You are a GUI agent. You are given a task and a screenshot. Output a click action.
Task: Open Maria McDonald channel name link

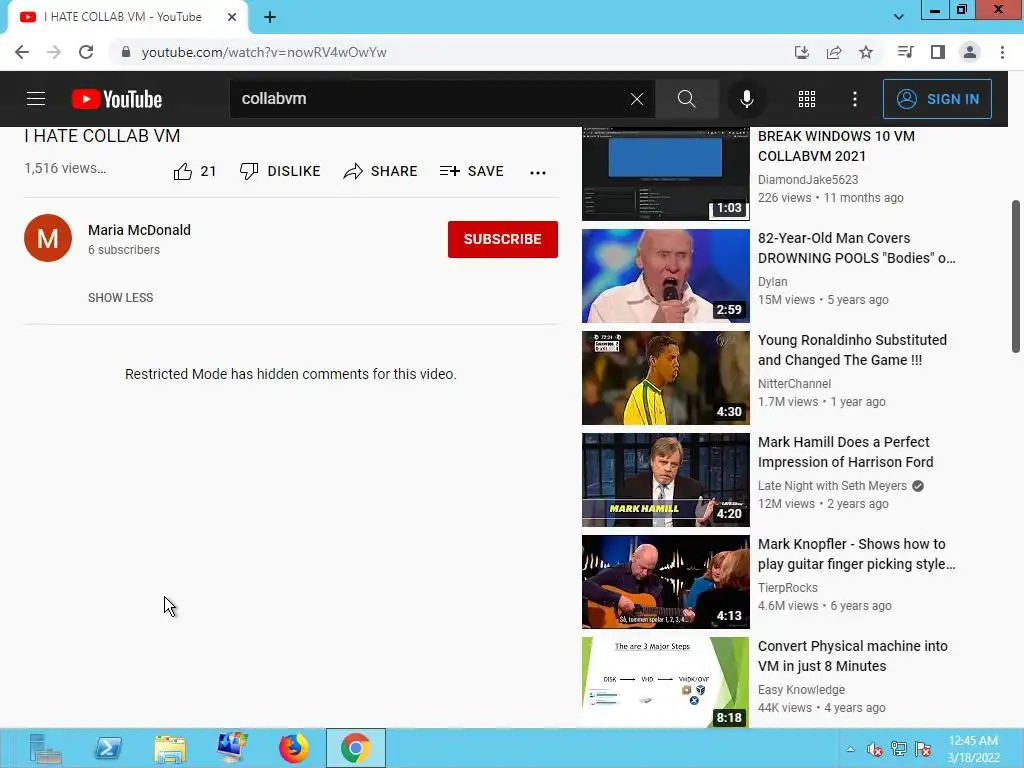(139, 230)
